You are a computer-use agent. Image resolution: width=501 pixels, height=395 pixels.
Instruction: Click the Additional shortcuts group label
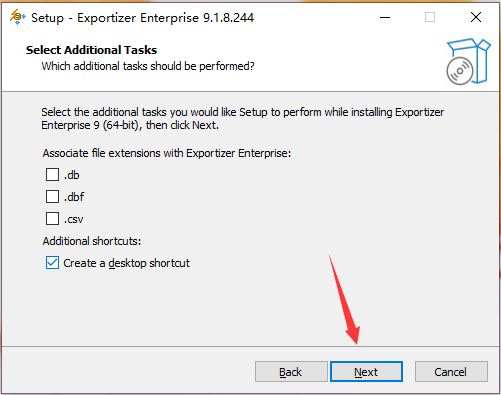click(92, 241)
